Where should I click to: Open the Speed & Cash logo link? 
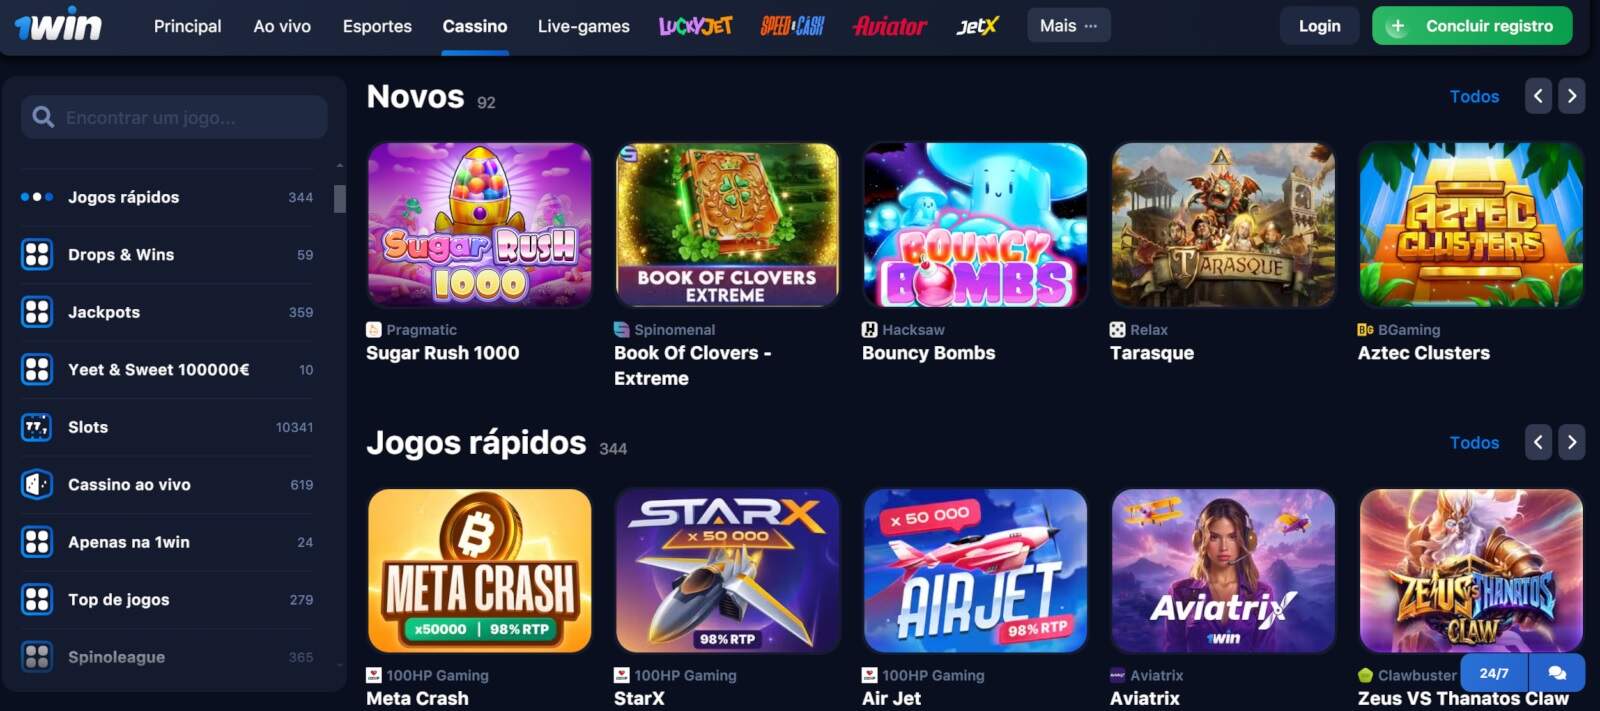point(792,26)
